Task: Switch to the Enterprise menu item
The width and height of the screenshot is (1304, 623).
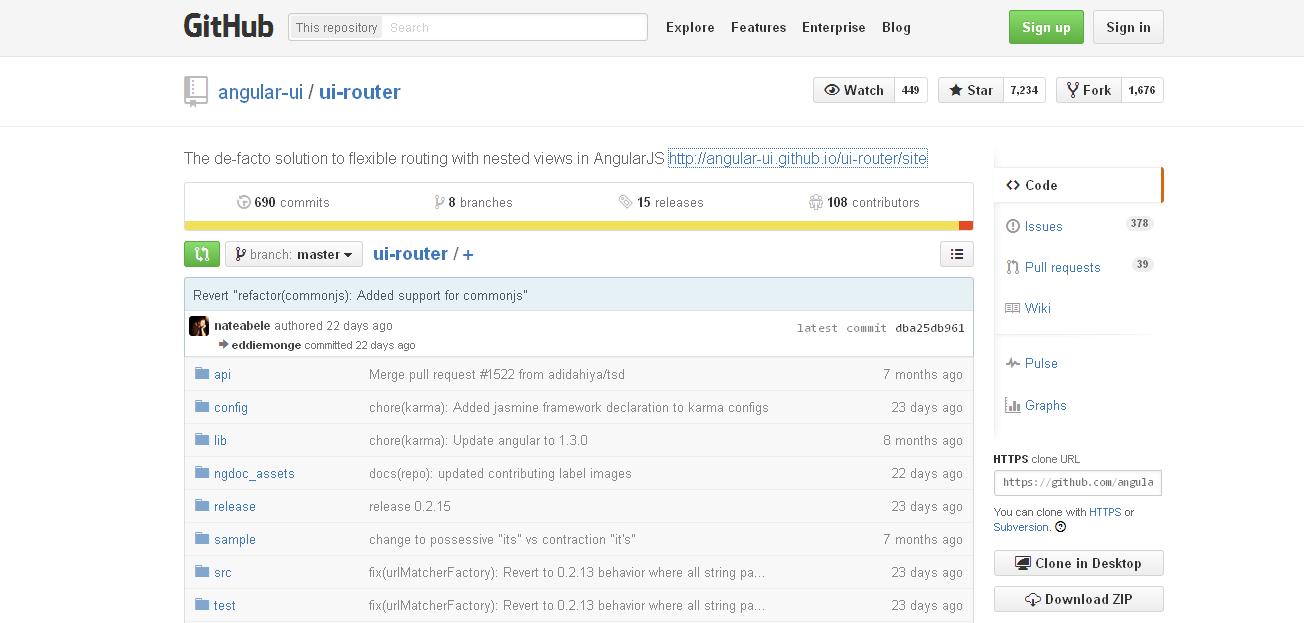Action: 833,27
